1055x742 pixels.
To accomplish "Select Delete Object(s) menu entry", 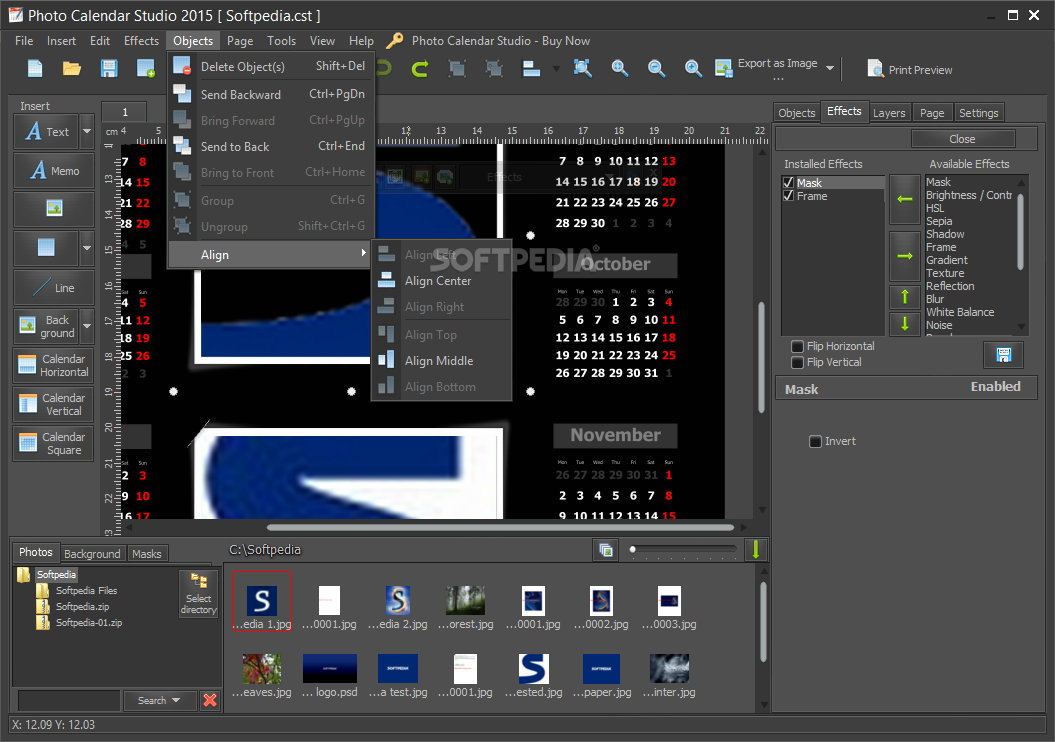I will 271,67.
